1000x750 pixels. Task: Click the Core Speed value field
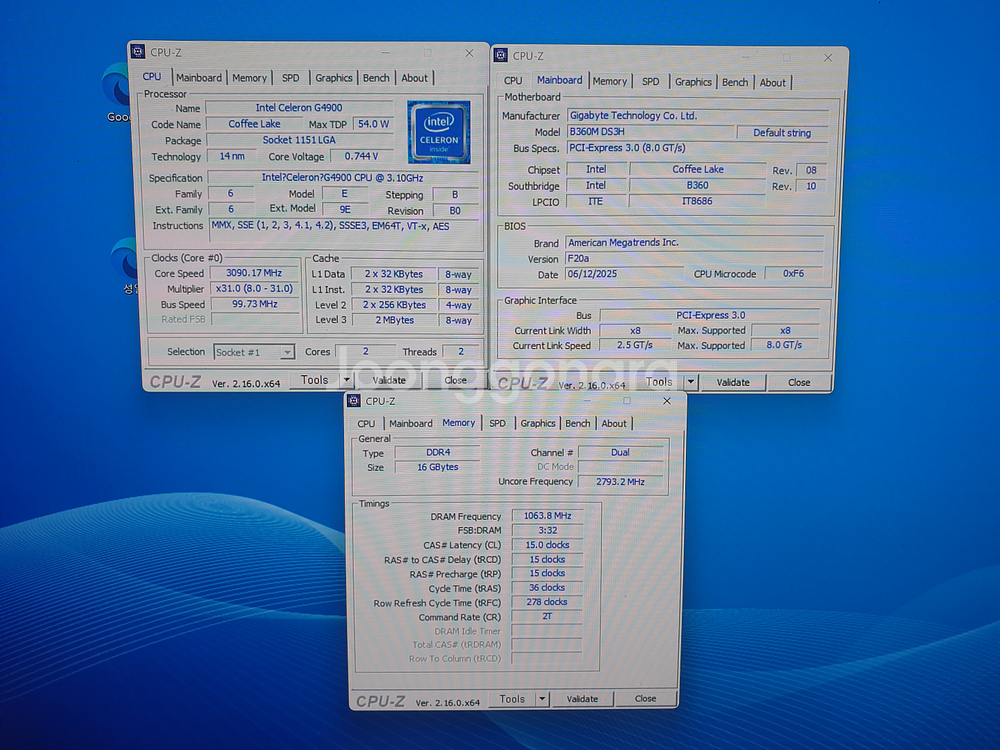(253, 273)
